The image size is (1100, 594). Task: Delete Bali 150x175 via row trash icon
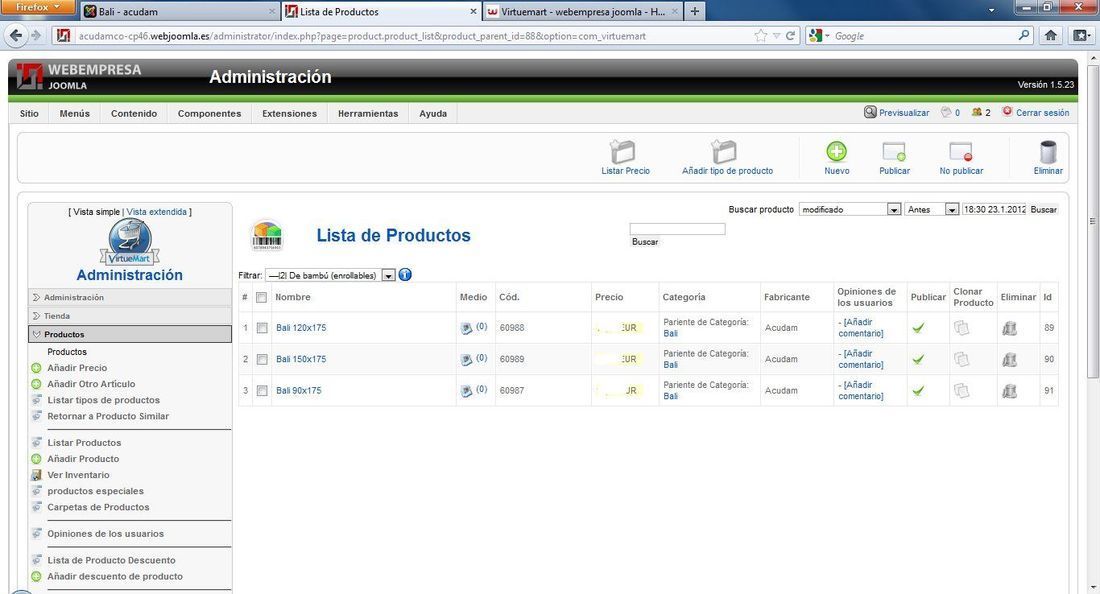[x=1010, y=359]
